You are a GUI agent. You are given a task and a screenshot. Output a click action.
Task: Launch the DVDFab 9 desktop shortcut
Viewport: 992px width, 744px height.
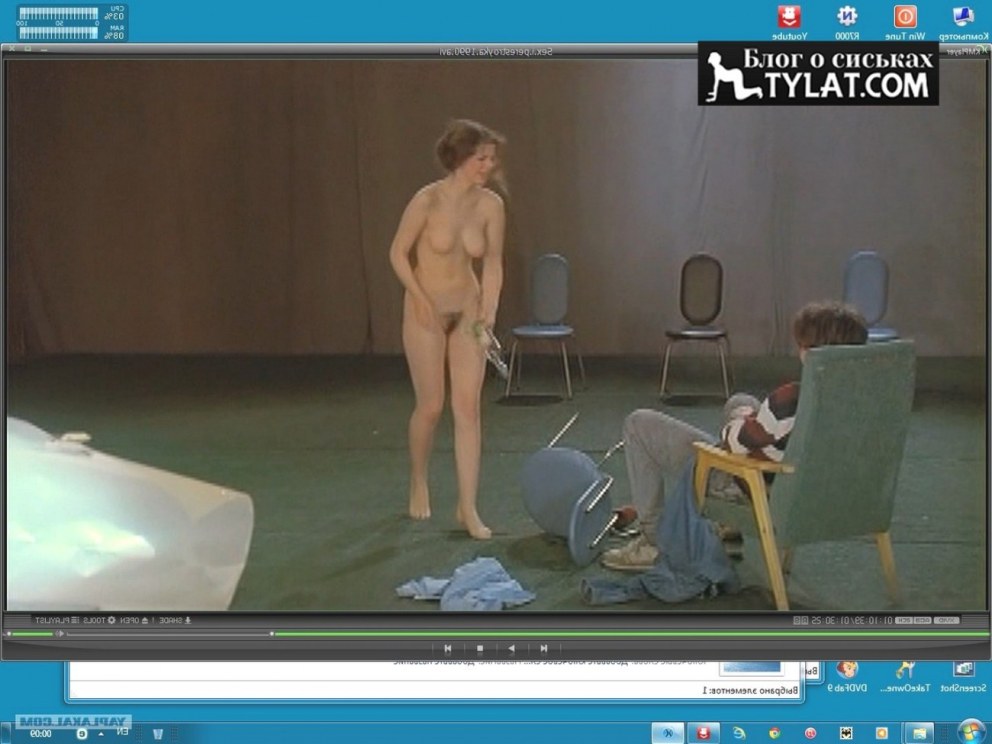click(848, 676)
